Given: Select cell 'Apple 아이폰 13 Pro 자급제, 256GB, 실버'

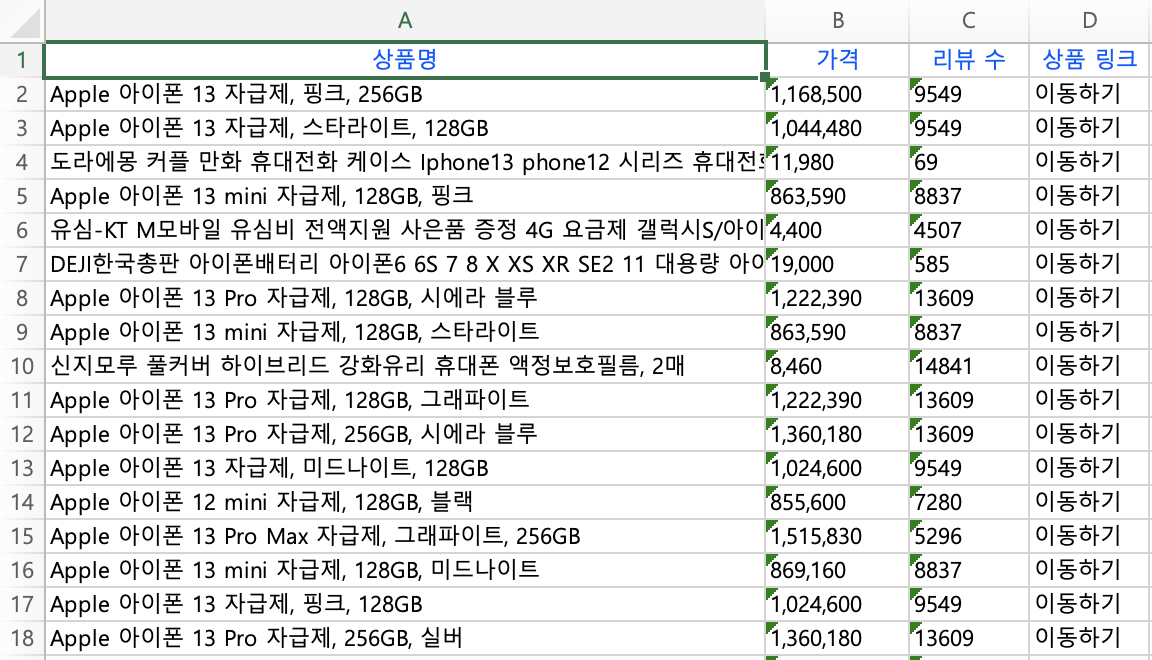Looking at the screenshot, I should point(405,637).
